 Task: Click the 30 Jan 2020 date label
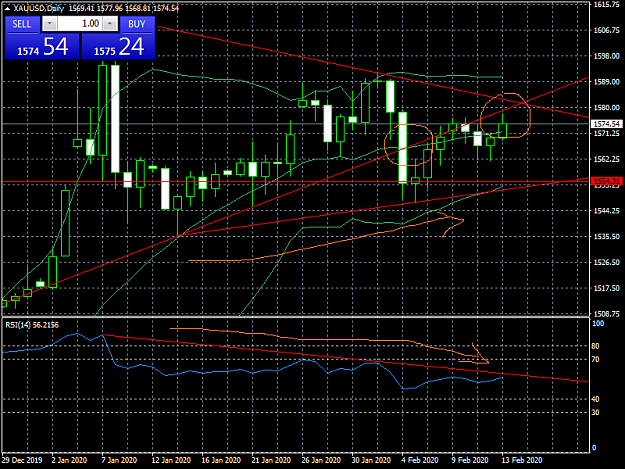371,460
